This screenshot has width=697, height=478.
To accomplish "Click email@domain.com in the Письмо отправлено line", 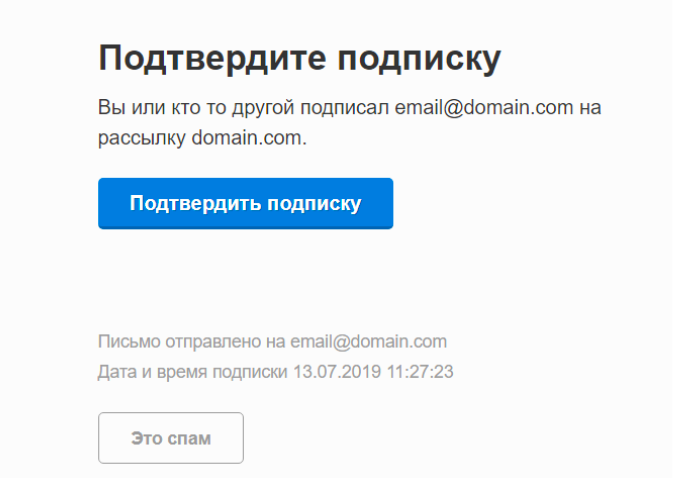I will click(x=369, y=342).
